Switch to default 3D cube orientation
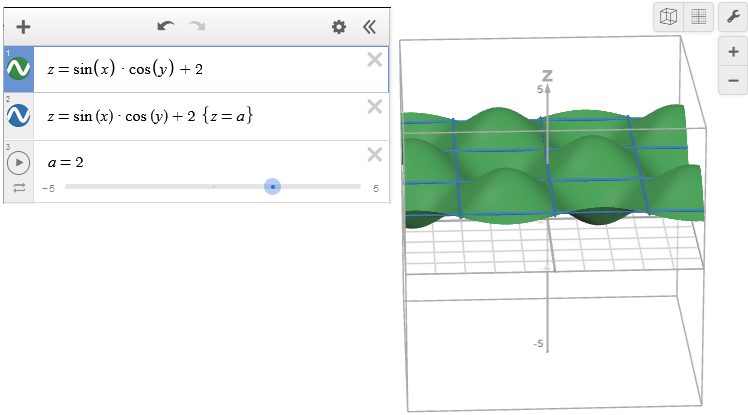Viewport: 748px width, 415px height. tap(668, 17)
